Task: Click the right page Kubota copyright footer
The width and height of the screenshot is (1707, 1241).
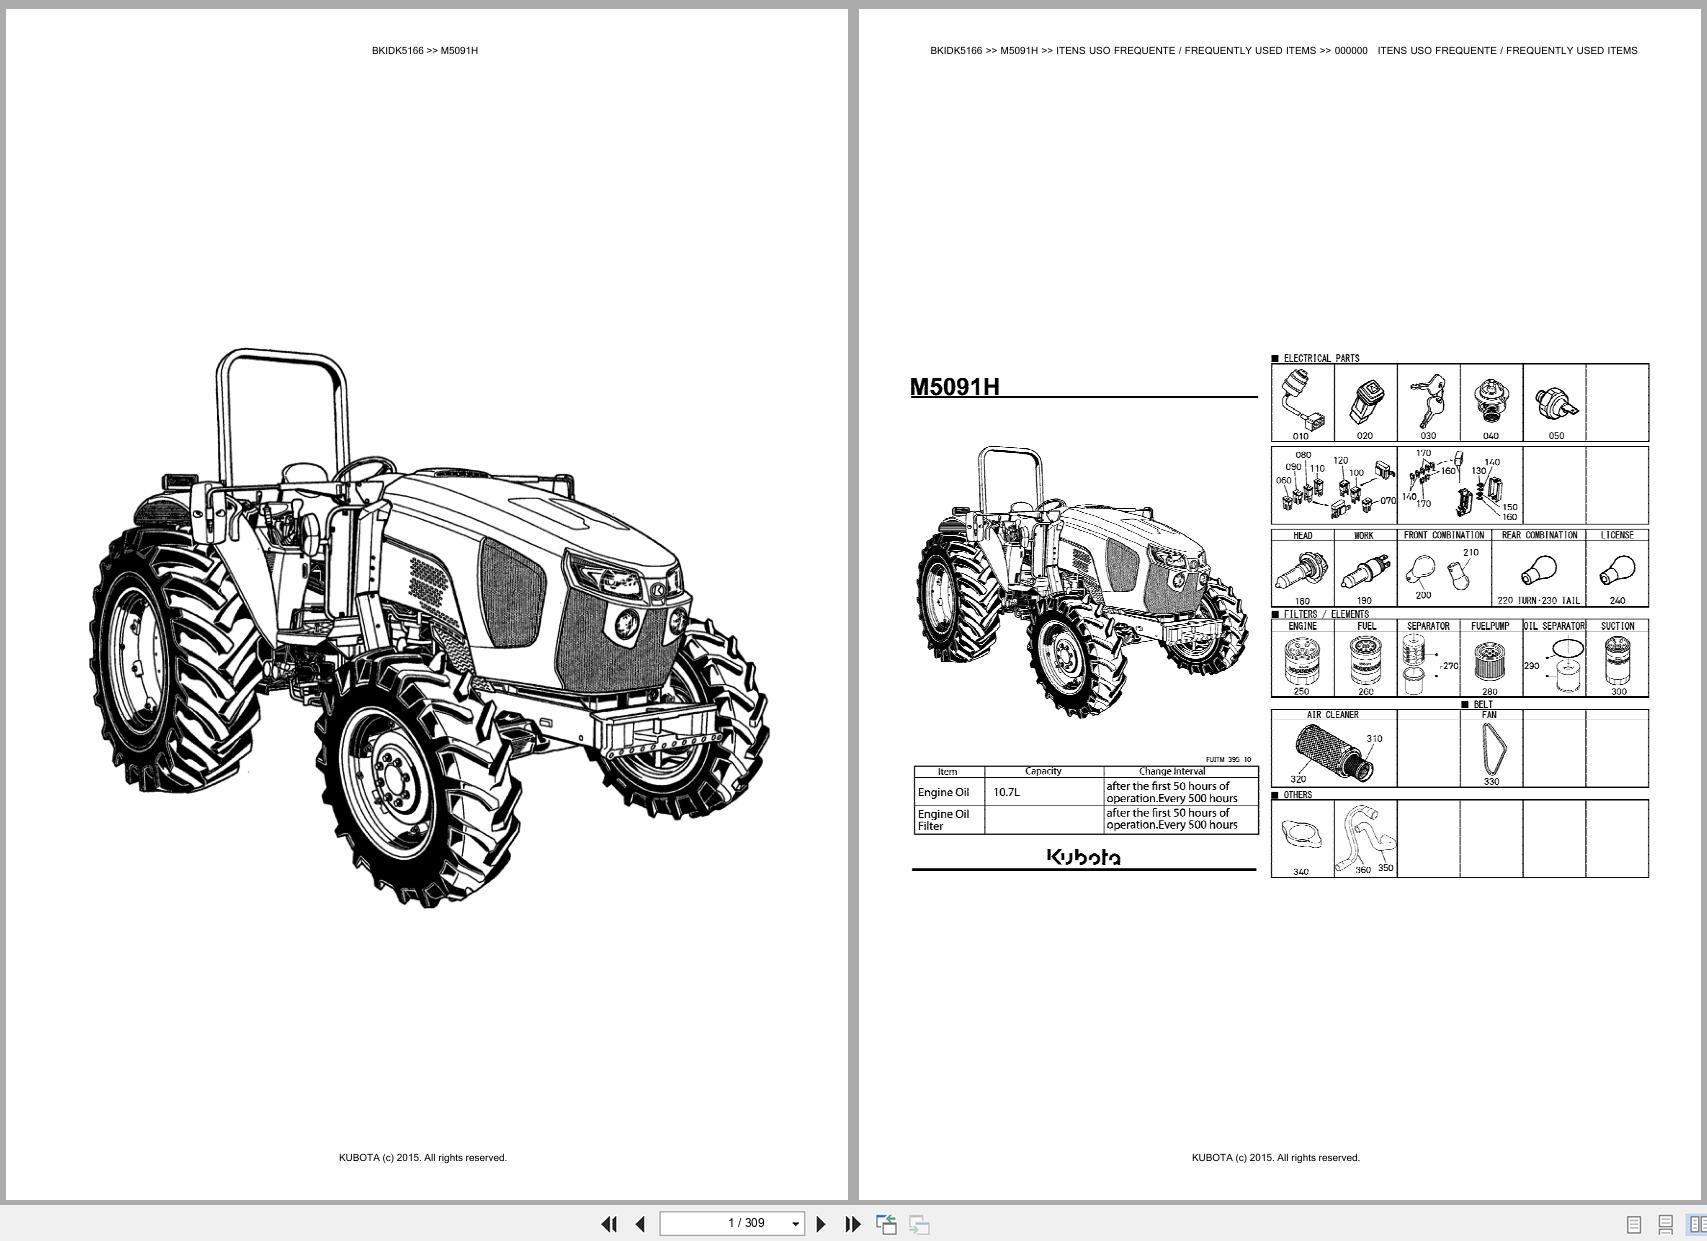Action: tap(1276, 1158)
